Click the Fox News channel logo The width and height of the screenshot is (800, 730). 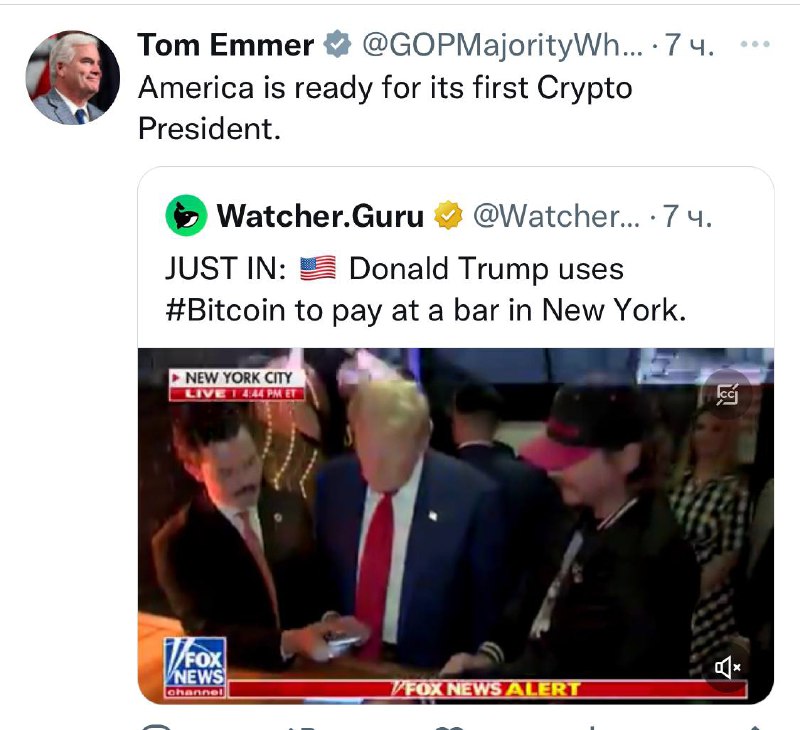[195, 667]
